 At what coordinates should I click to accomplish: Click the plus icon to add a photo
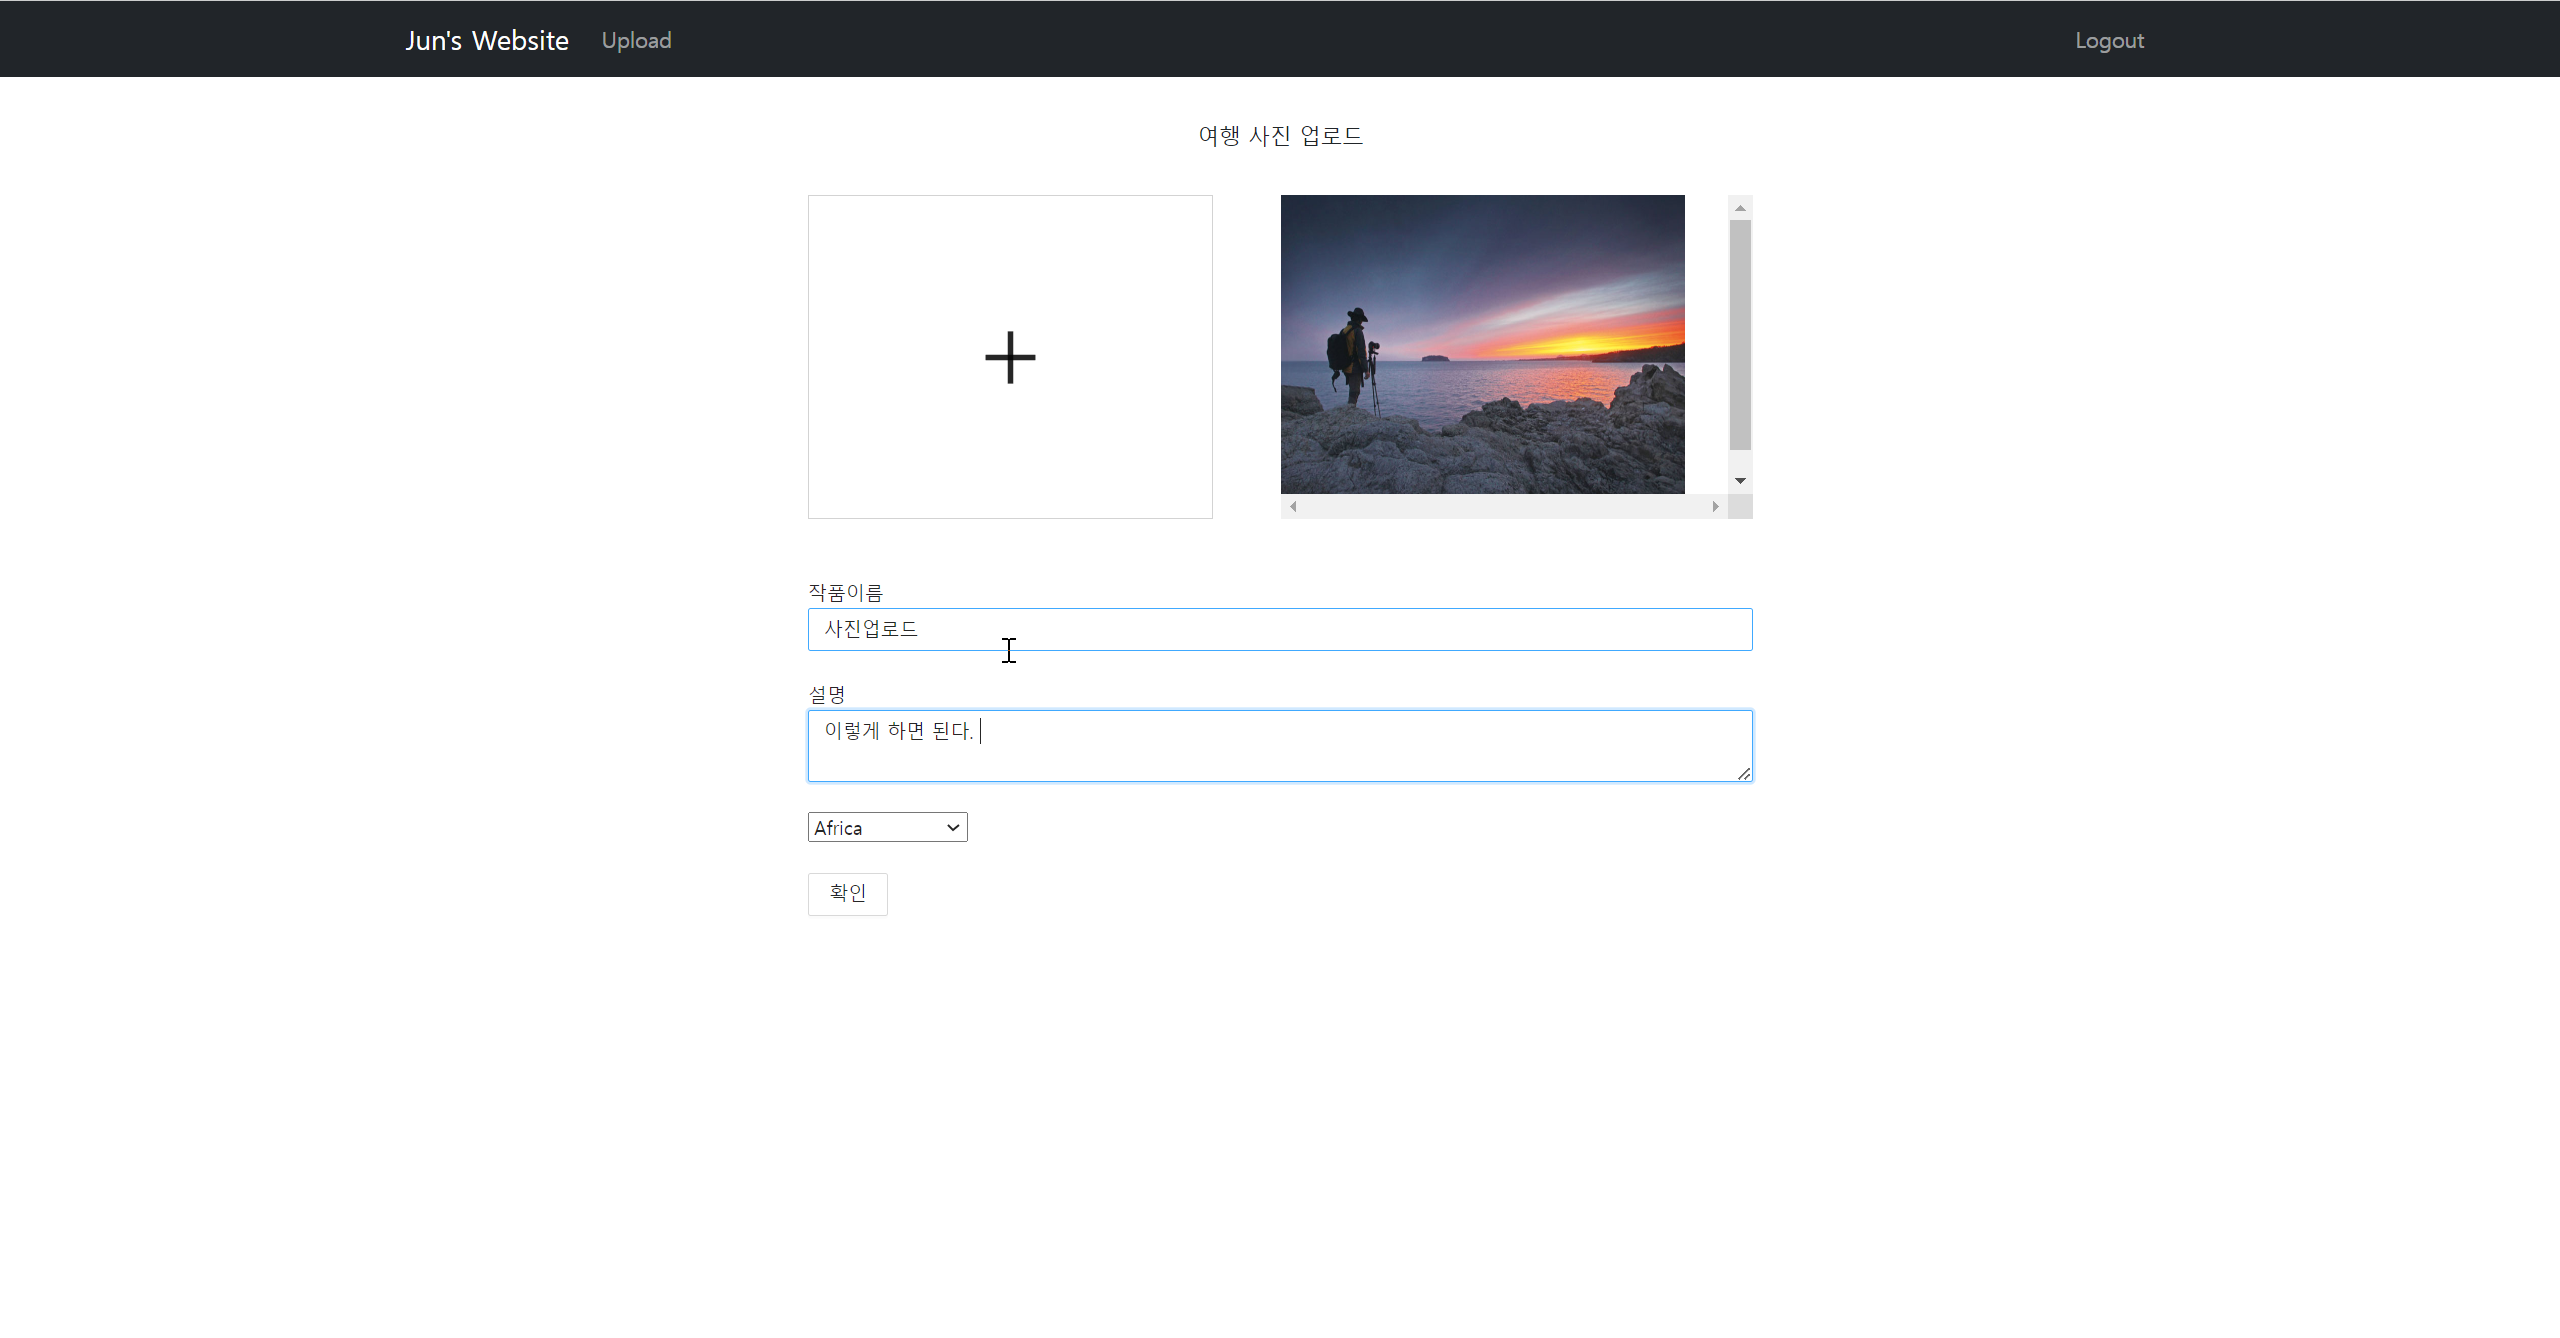(x=1009, y=357)
